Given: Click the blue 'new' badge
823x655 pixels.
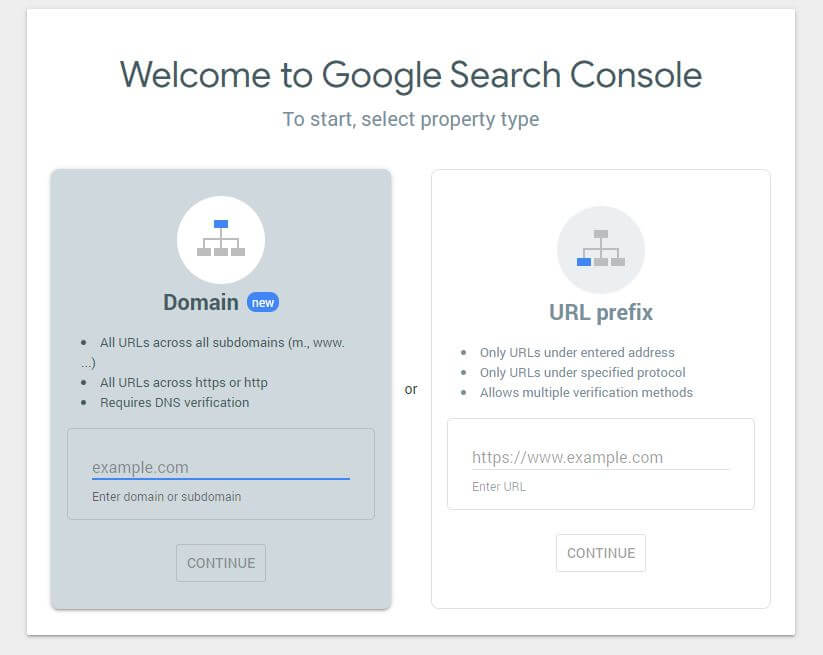Looking at the screenshot, I should click(x=263, y=302).
